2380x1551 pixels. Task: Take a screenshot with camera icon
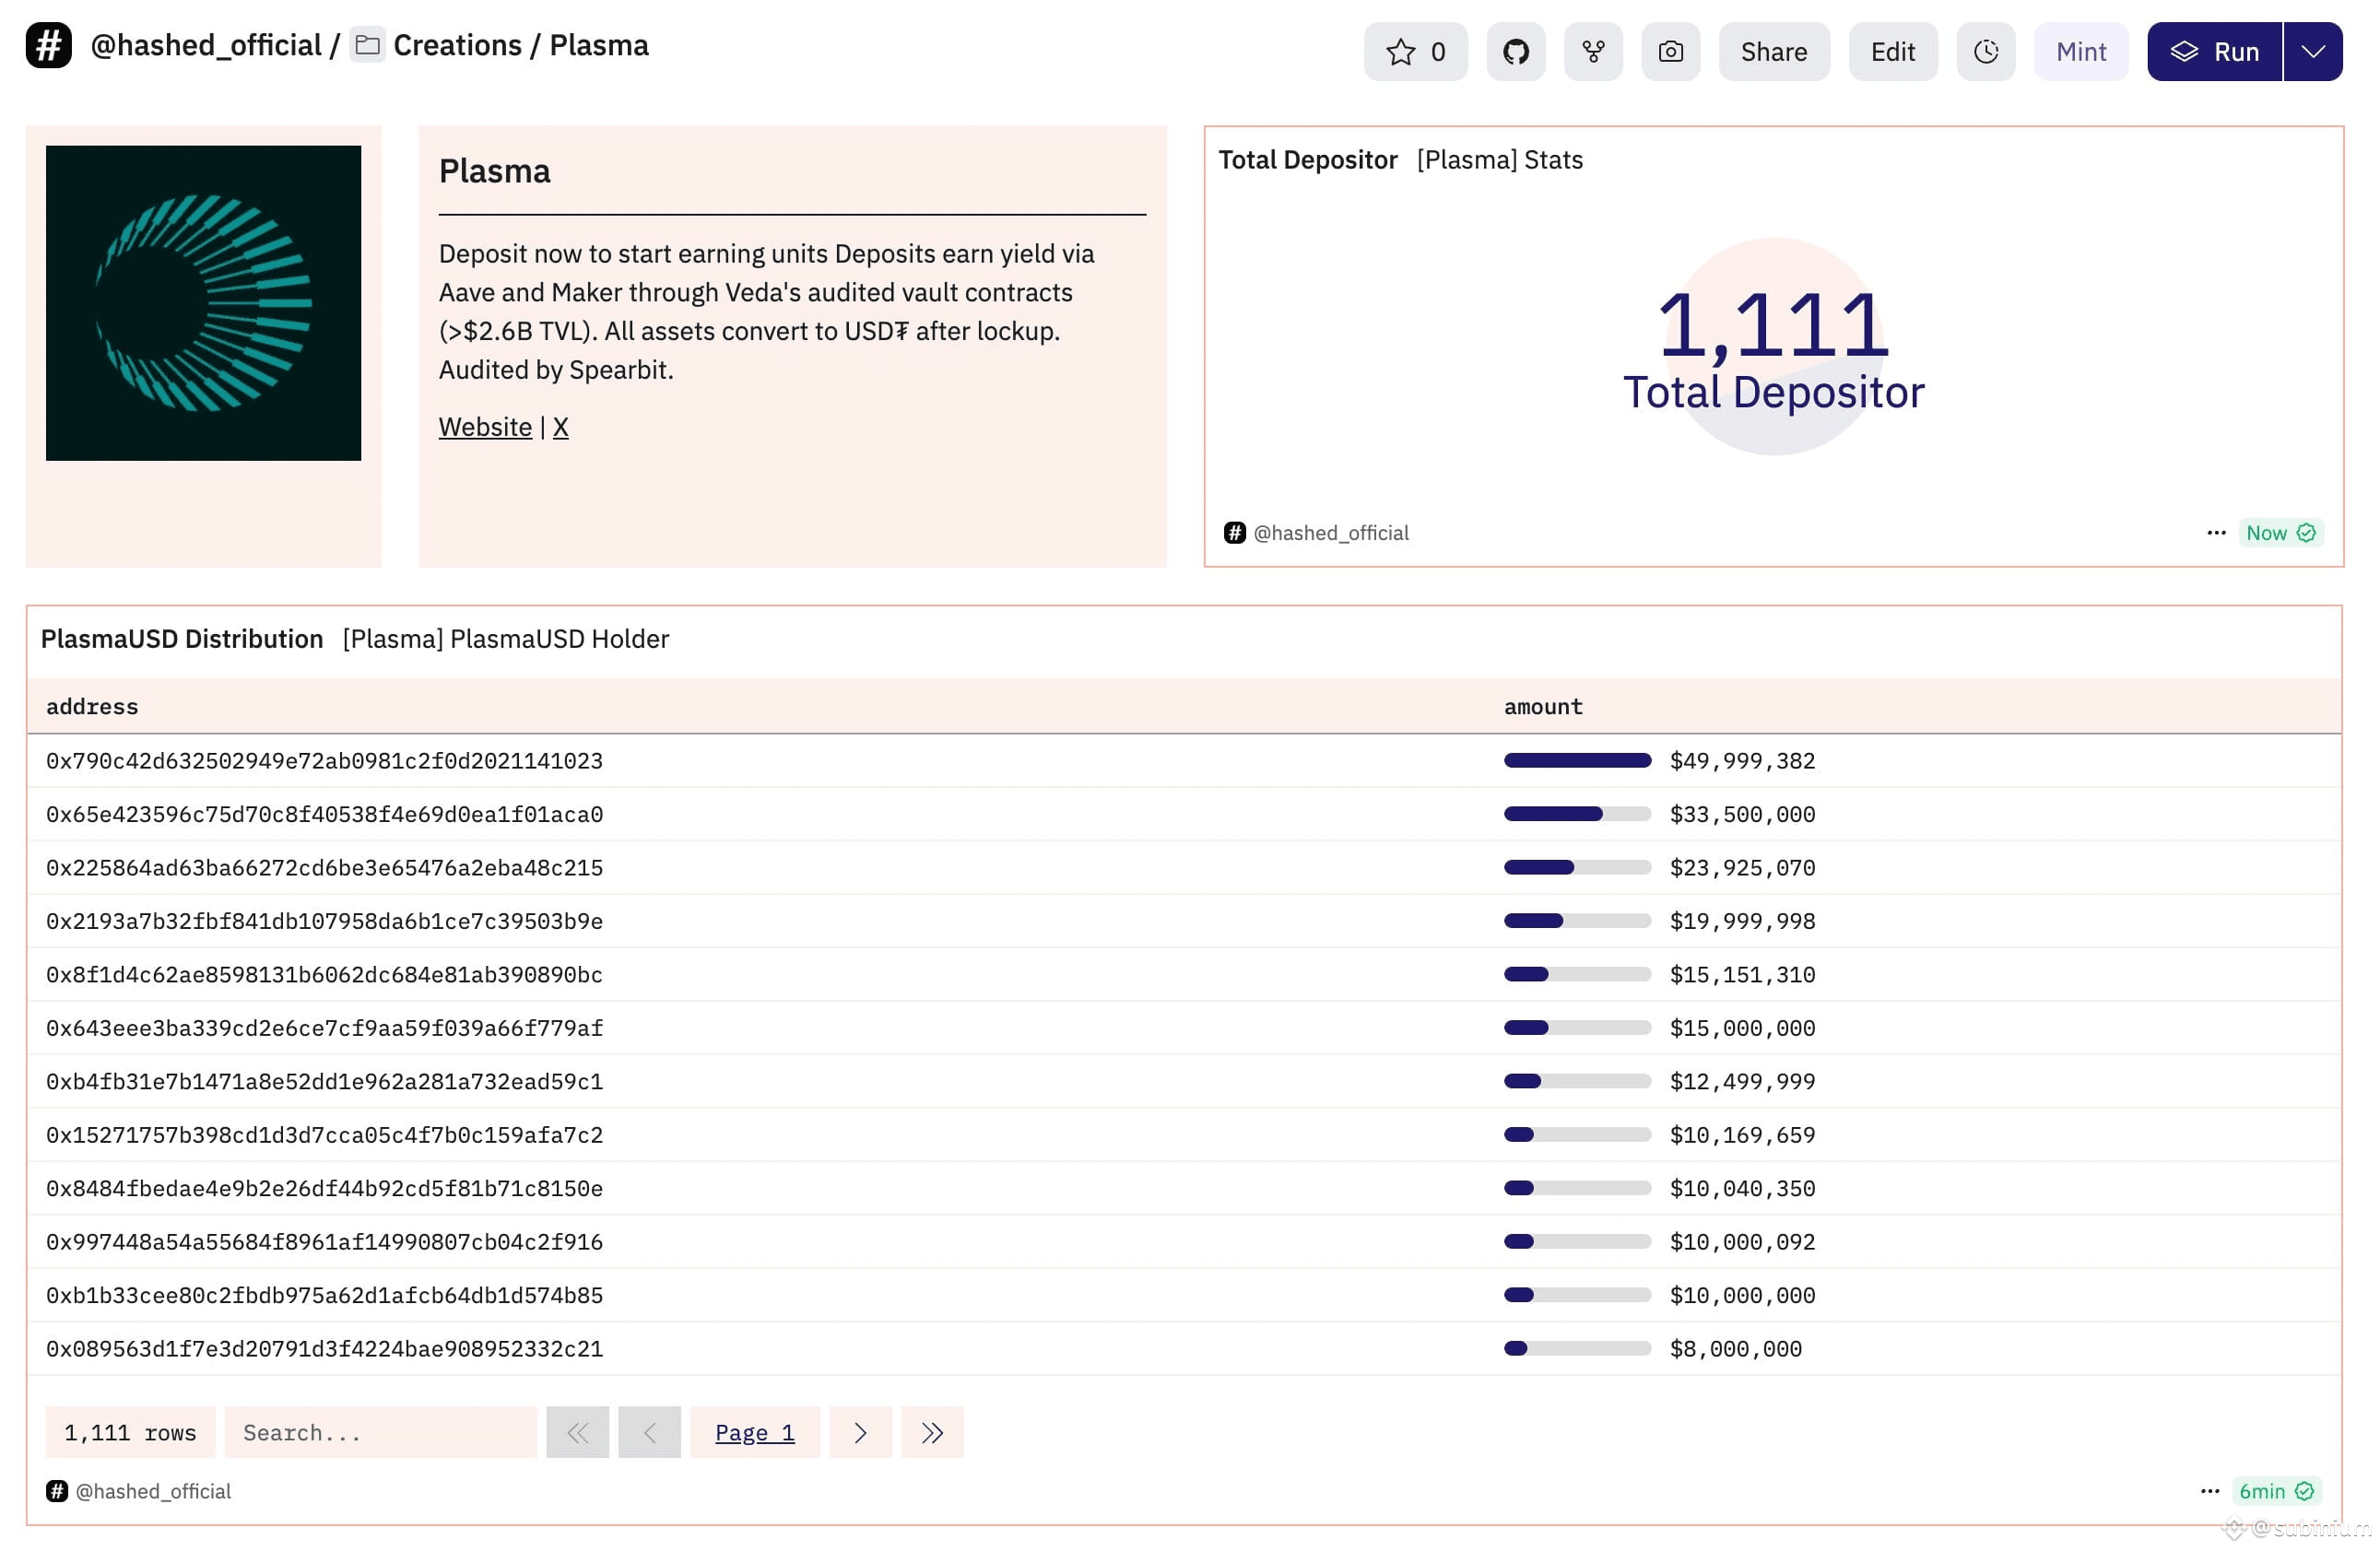[x=1670, y=52]
